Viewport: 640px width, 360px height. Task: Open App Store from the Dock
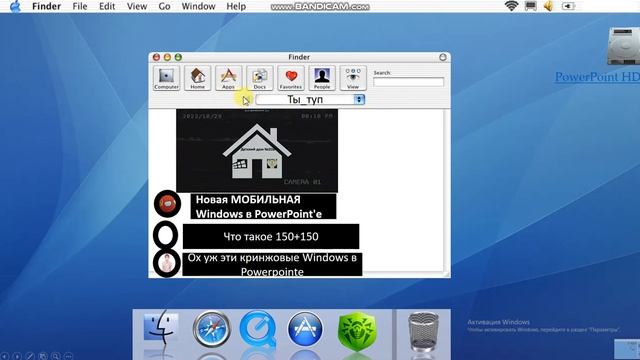[305, 329]
